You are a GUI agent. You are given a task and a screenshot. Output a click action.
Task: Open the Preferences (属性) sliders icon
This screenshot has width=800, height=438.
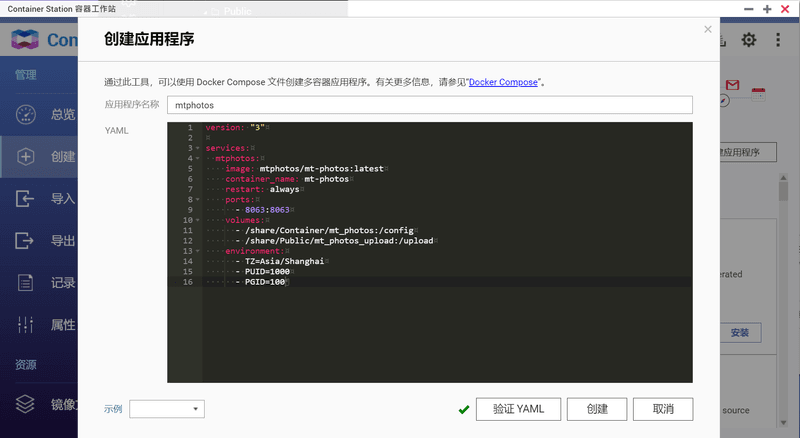[26, 324]
